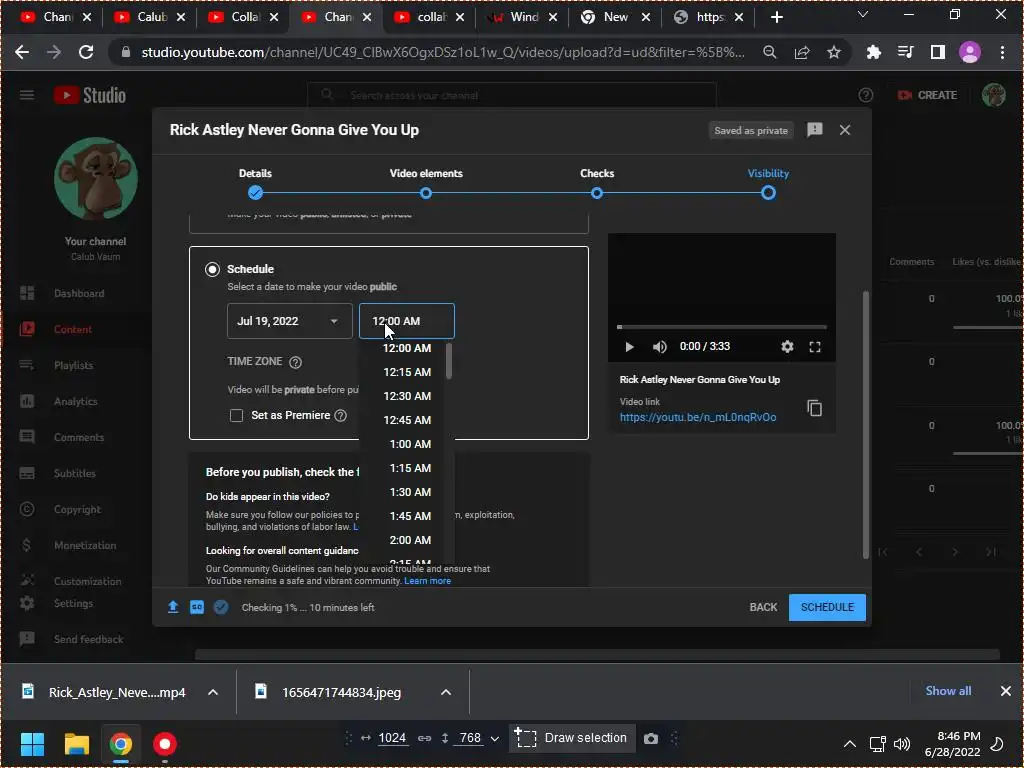Copy the video link icon
This screenshot has width=1024, height=768.
[814, 408]
